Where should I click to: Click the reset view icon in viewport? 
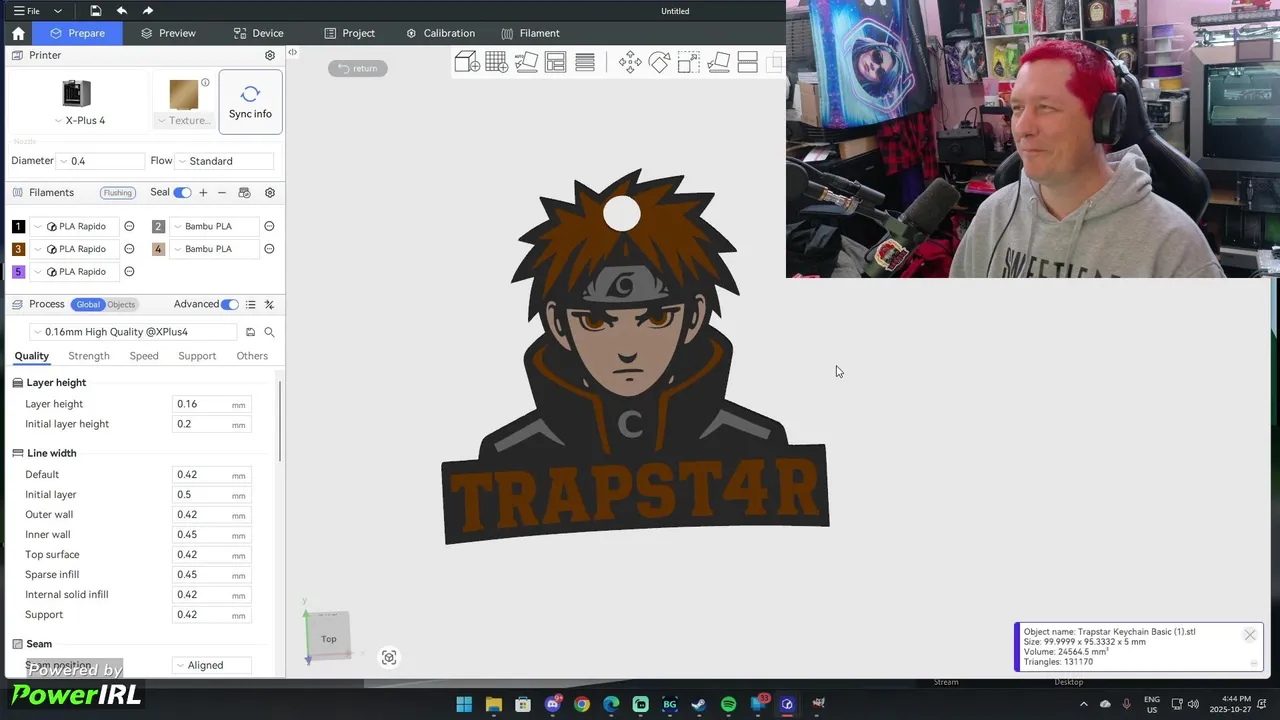pyautogui.click(x=389, y=657)
